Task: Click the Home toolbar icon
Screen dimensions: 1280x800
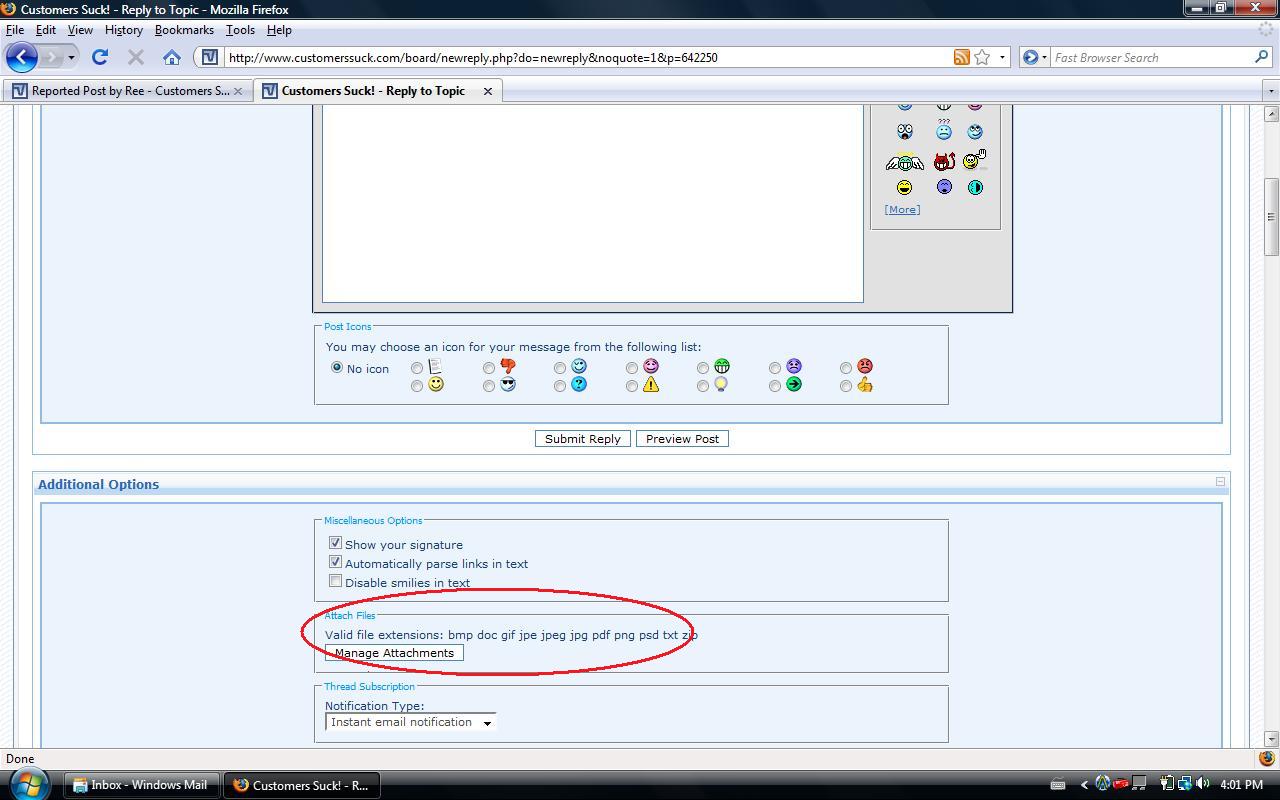Action: tap(172, 57)
